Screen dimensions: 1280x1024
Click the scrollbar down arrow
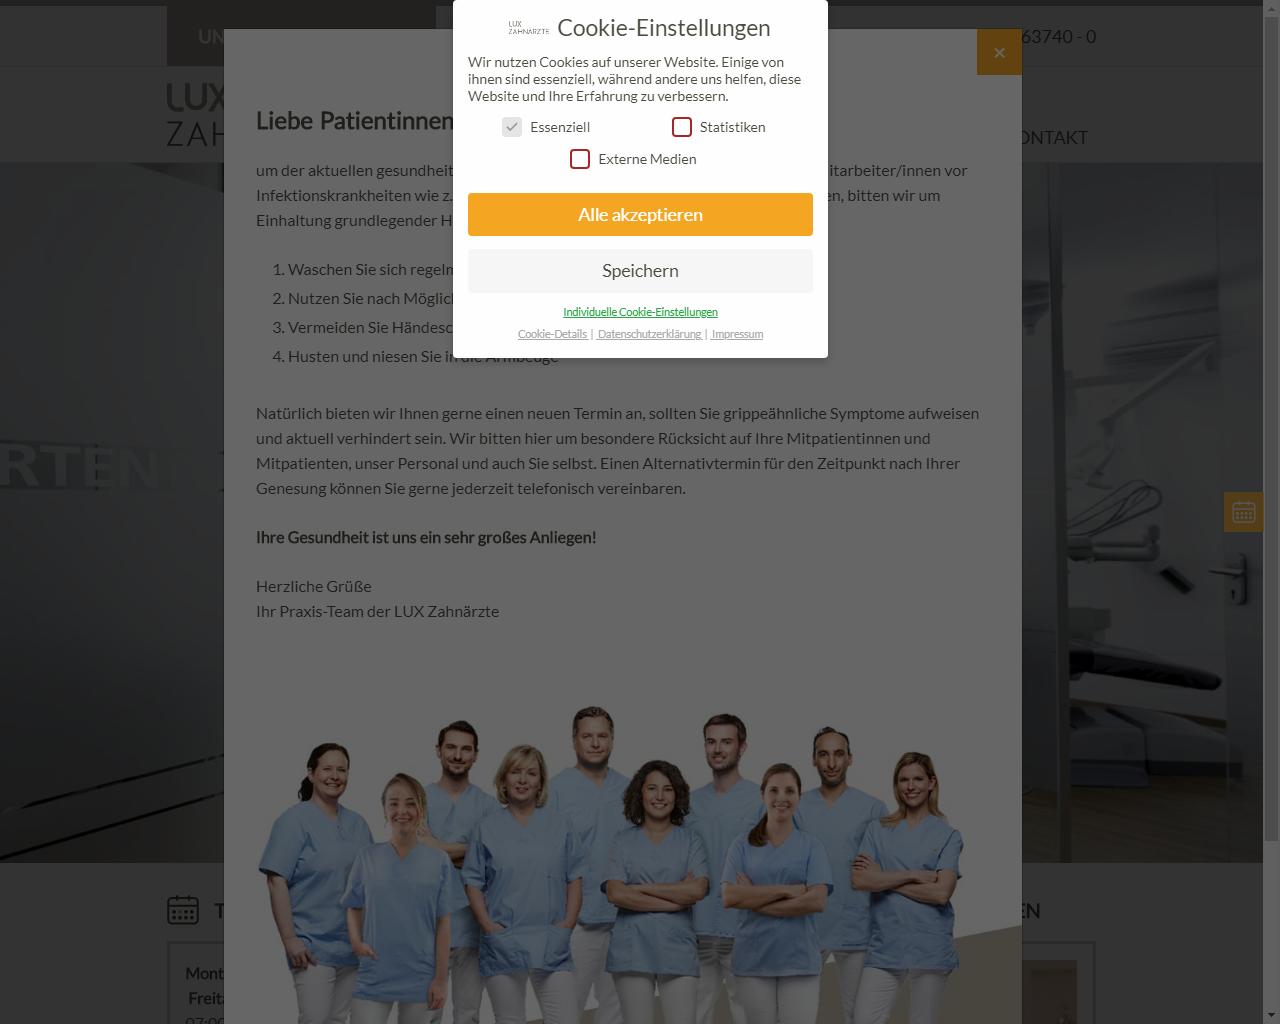click(1271, 1015)
